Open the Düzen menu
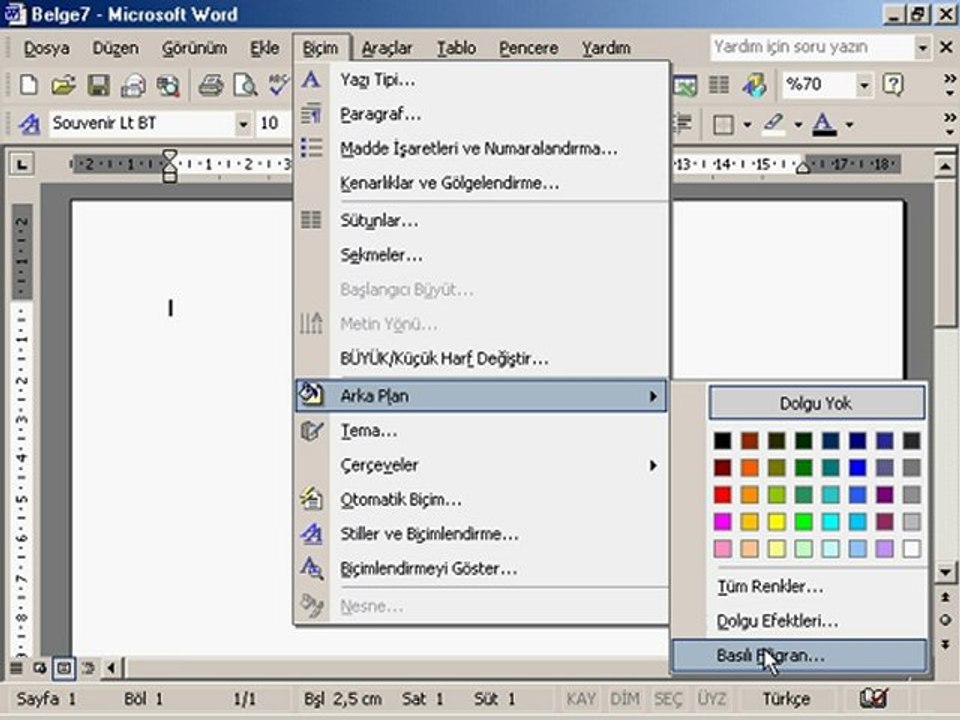The height and width of the screenshot is (720, 960). pyautogui.click(x=115, y=48)
